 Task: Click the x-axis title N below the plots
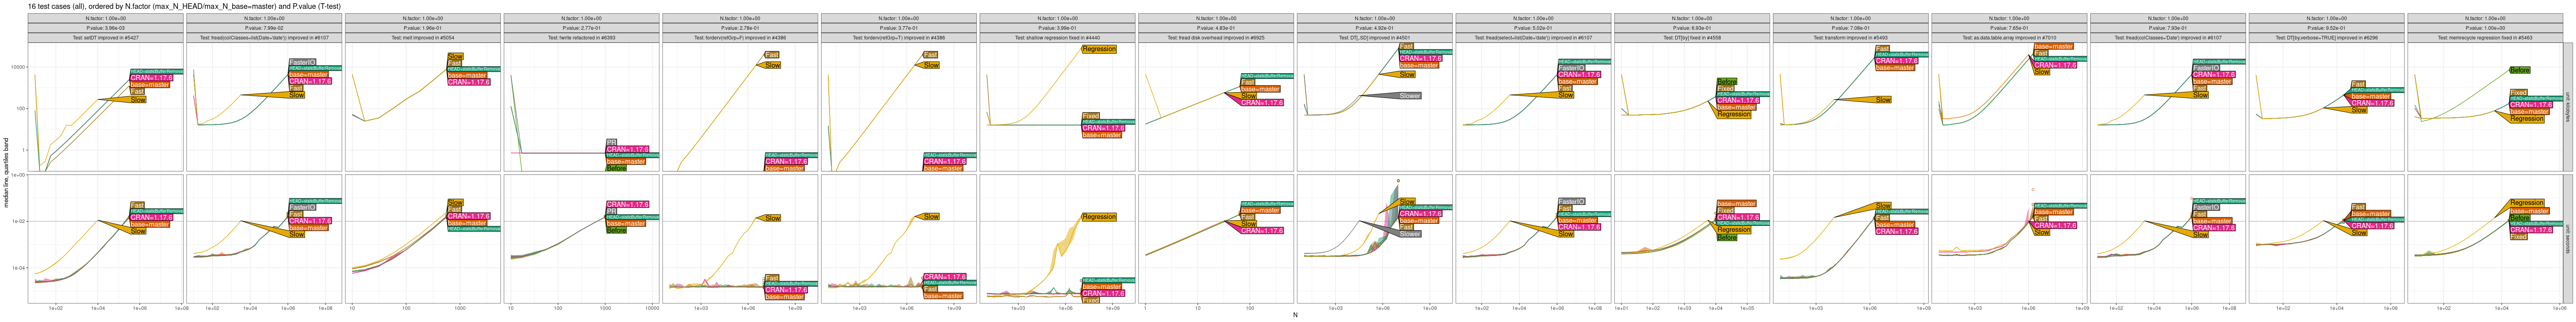pos(1295,315)
